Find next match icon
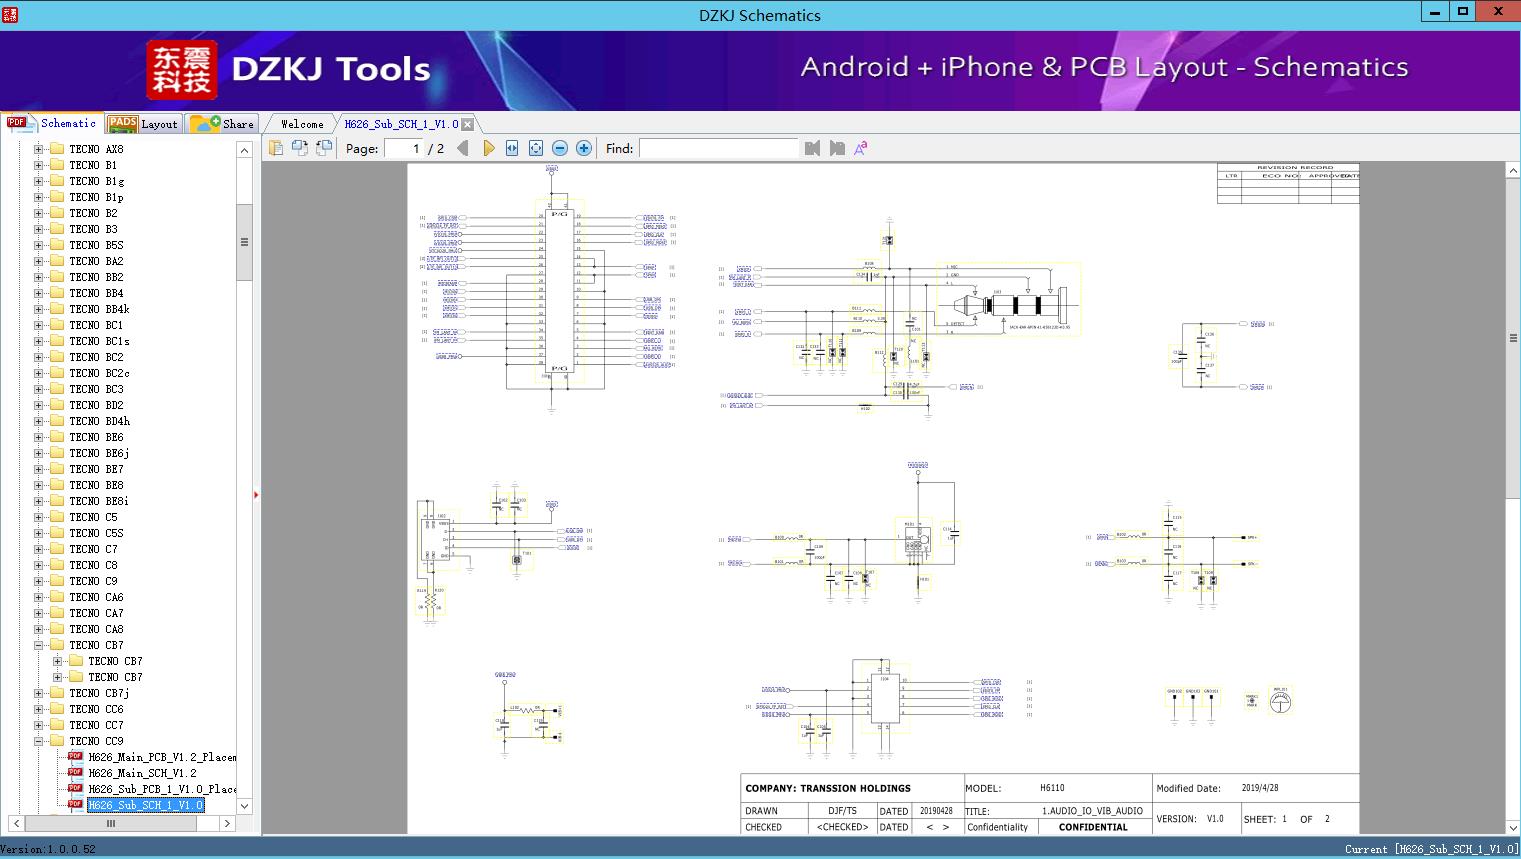This screenshot has height=859, width=1521. [x=837, y=148]
